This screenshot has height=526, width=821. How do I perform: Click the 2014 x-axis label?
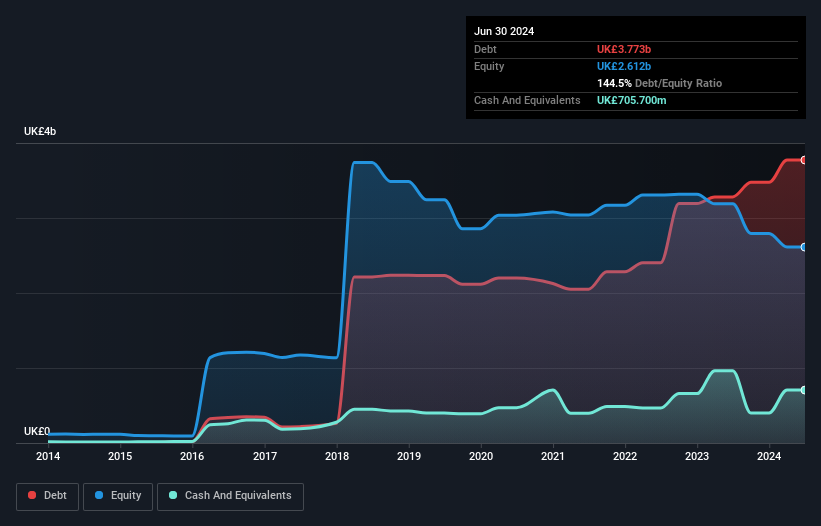coord(48,456)
